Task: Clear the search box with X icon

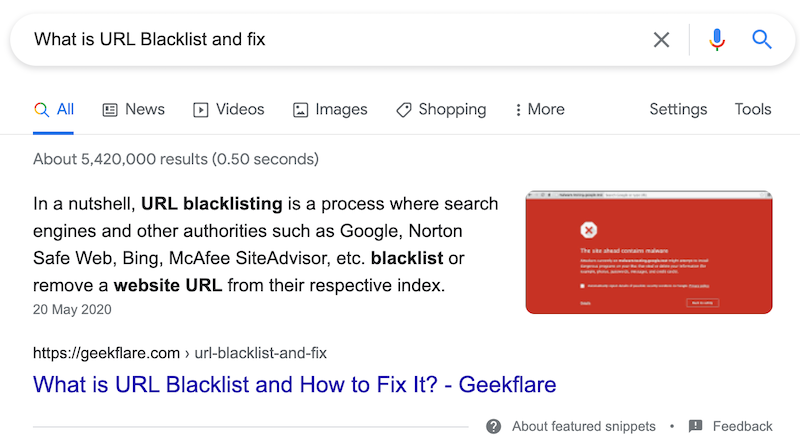Action: [x=662, y=40]
